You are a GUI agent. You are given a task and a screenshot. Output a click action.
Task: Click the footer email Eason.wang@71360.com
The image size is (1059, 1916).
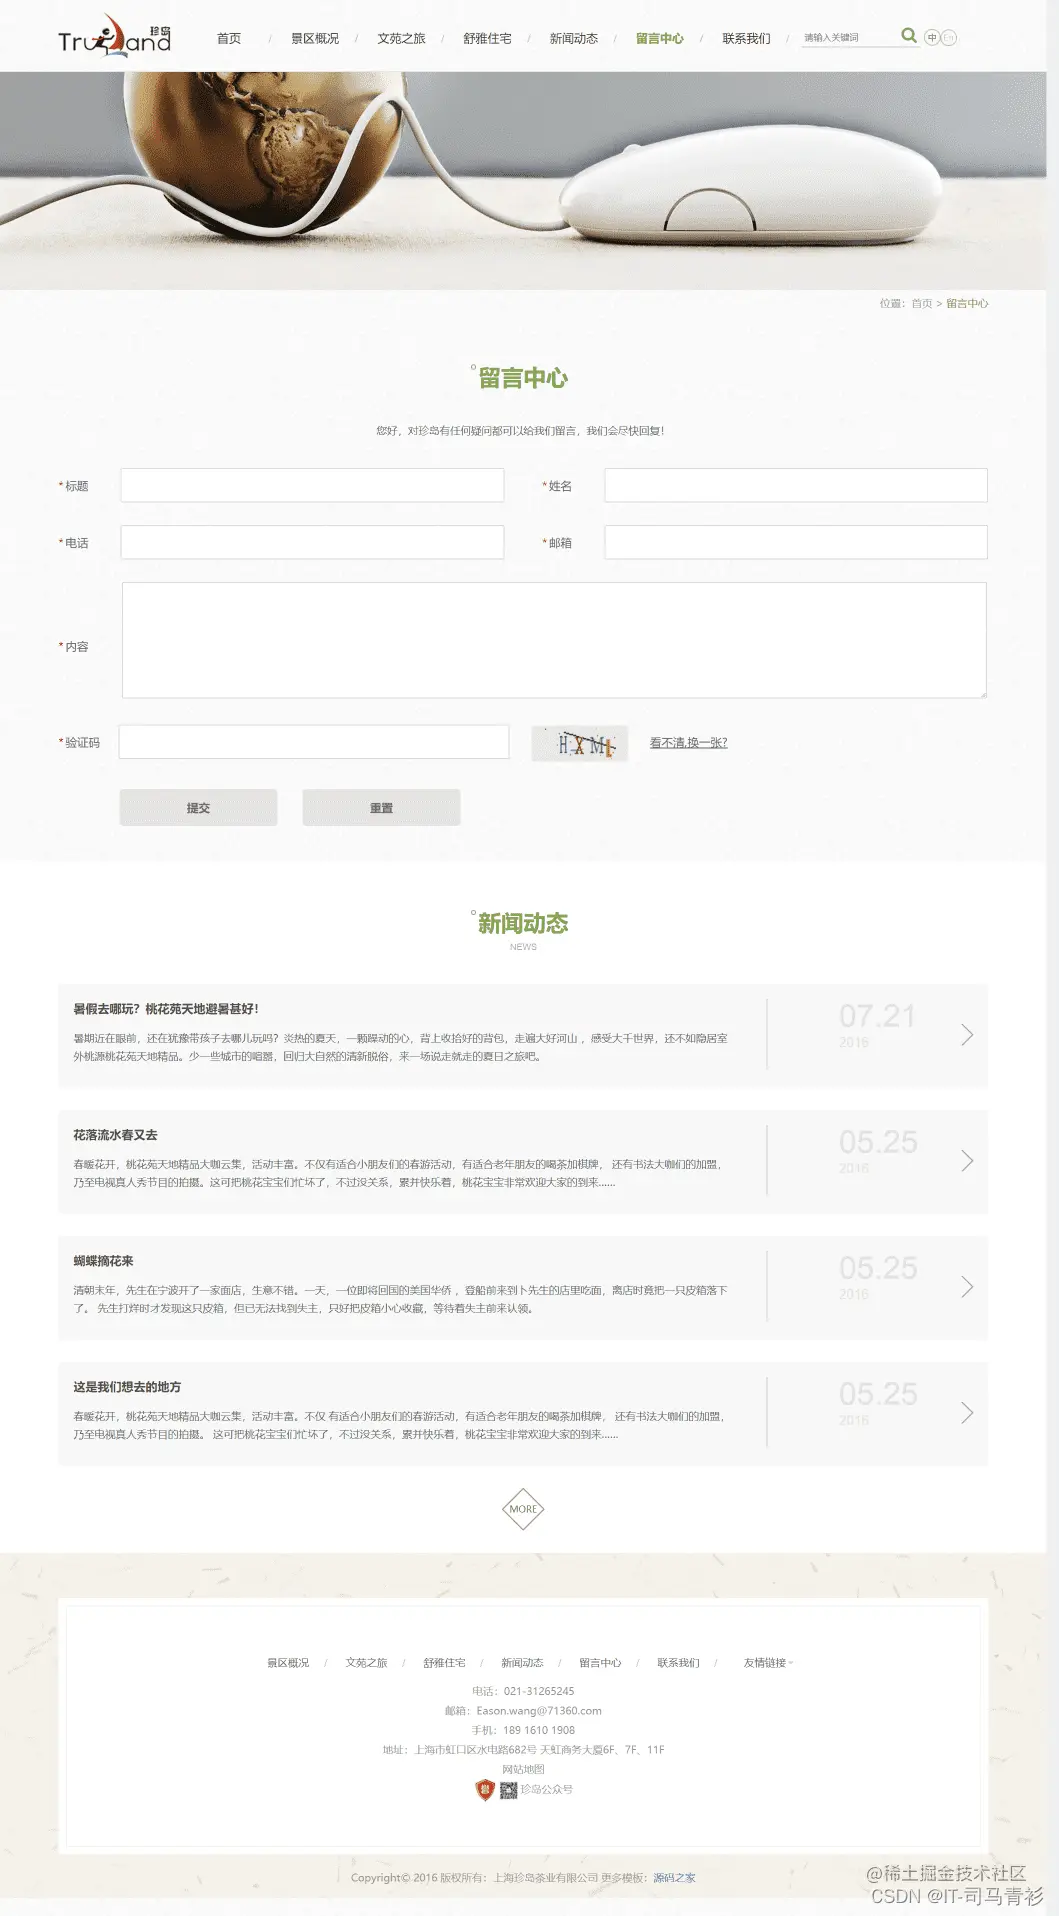(x=539, y=1711)
